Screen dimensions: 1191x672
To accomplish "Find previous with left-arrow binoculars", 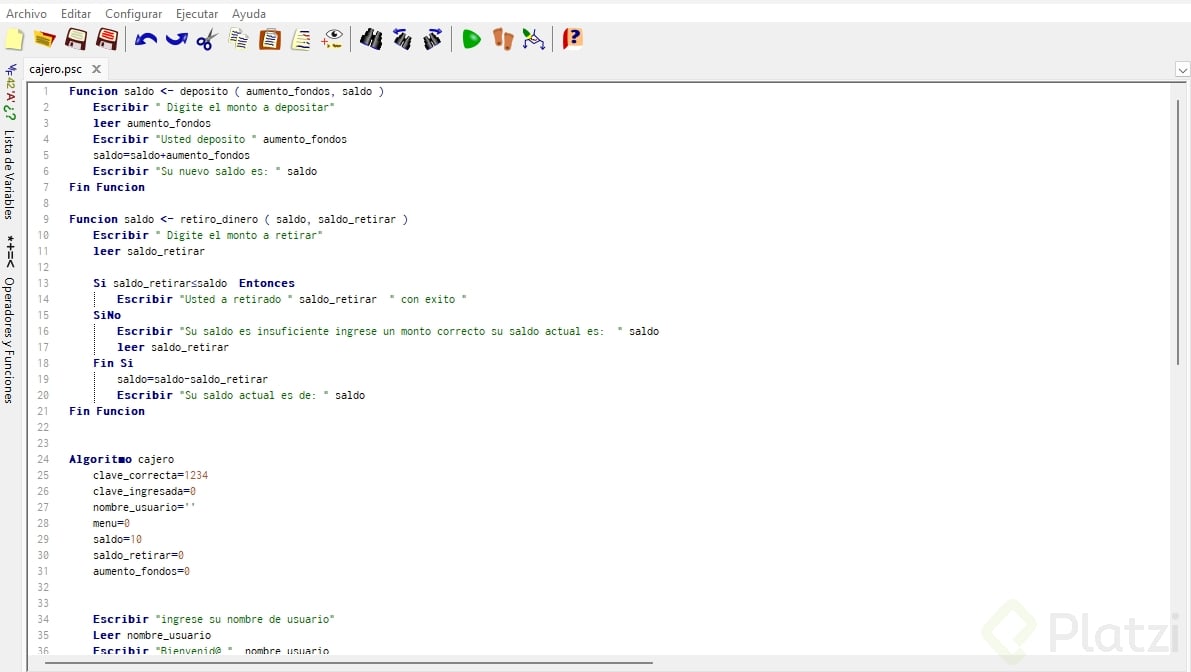I will (x=402, y=39).
